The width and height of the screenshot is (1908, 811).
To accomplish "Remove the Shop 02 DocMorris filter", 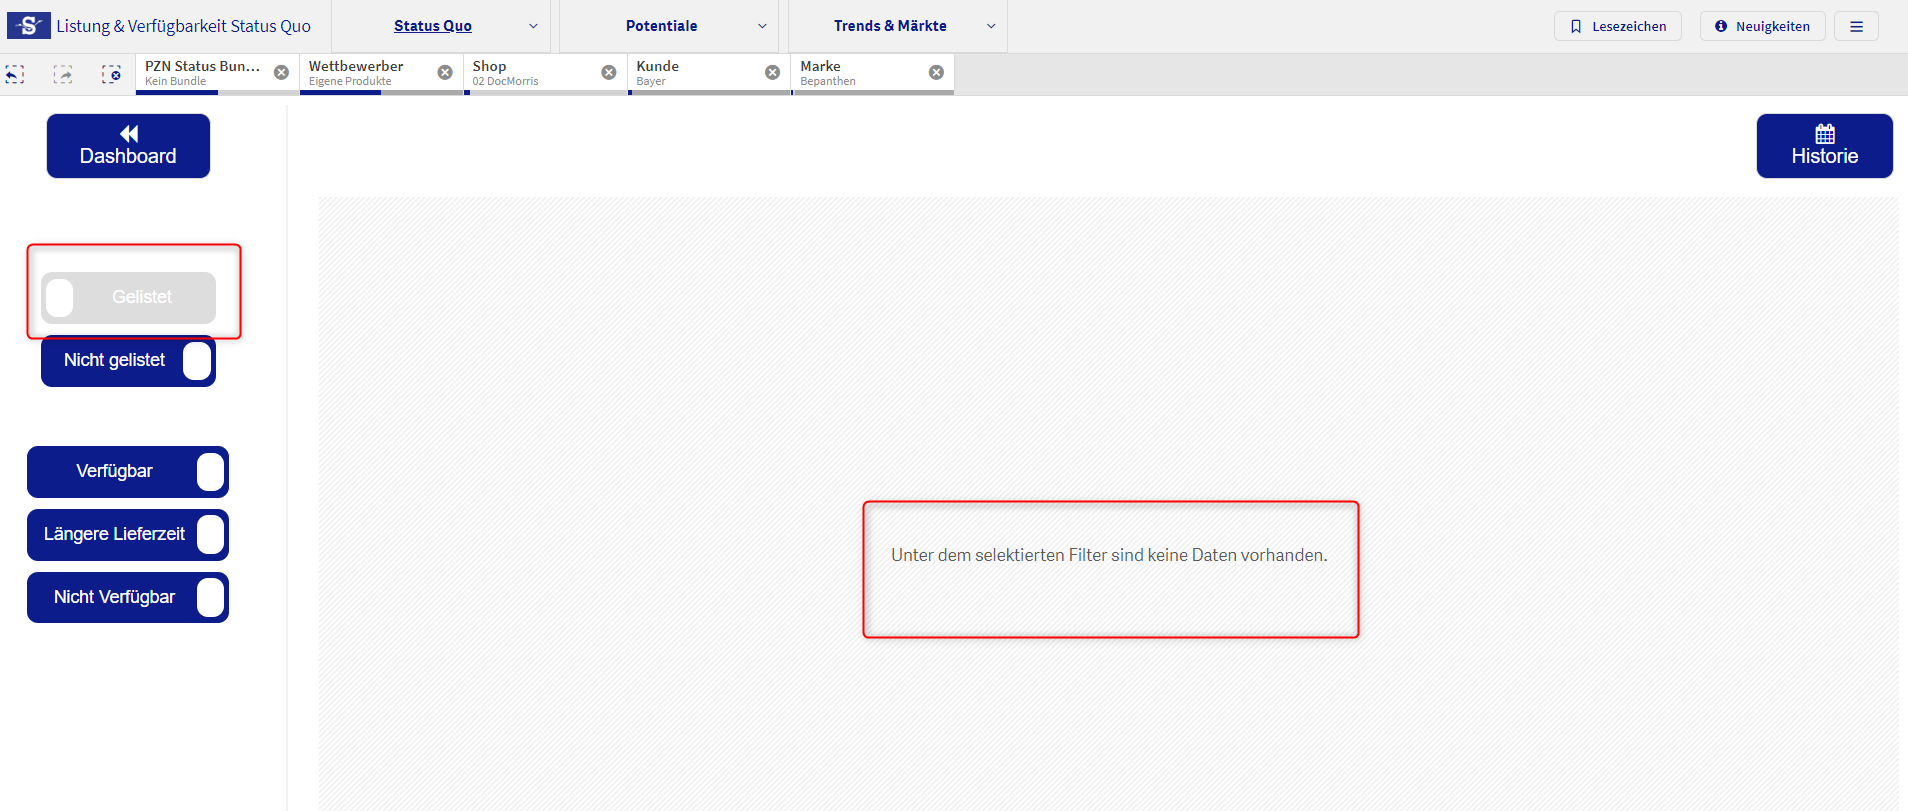I will [608, 73].
